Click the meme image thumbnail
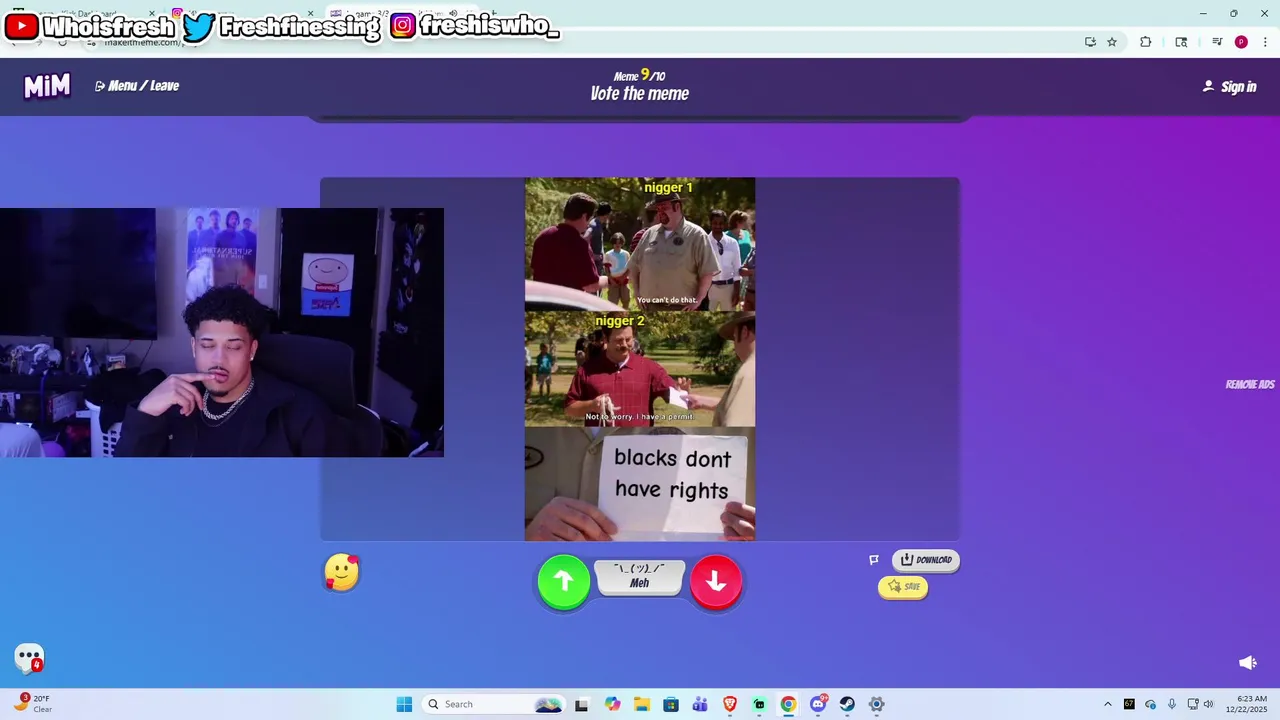Screen dimensions: 1280x720 [640, 359]
